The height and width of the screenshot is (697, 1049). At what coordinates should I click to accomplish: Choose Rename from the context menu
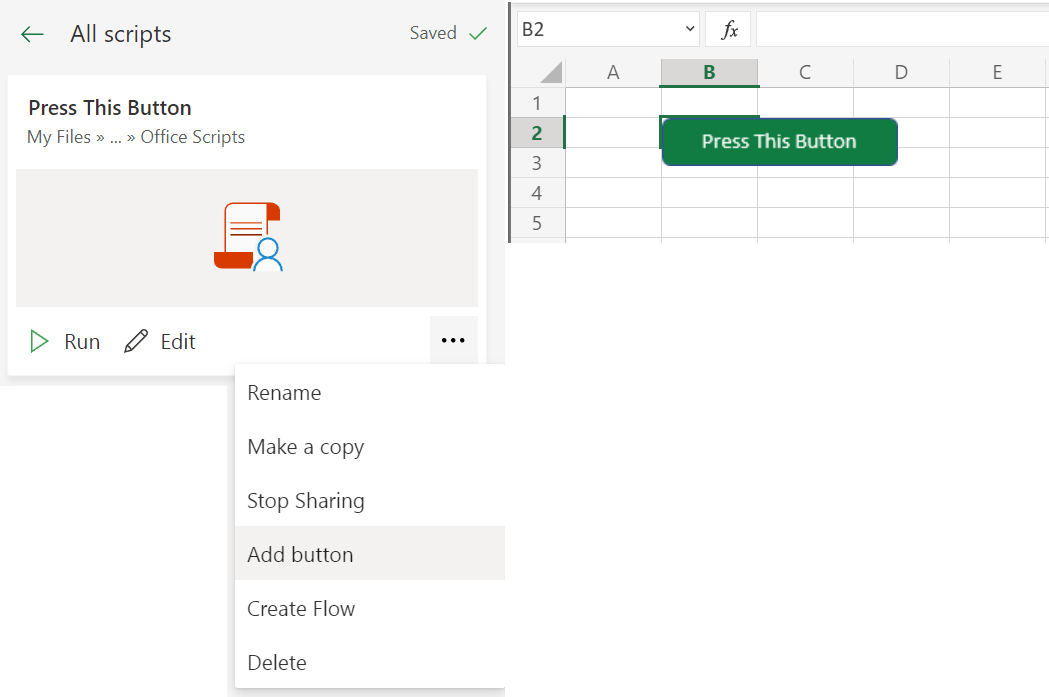tap(284, 393)
